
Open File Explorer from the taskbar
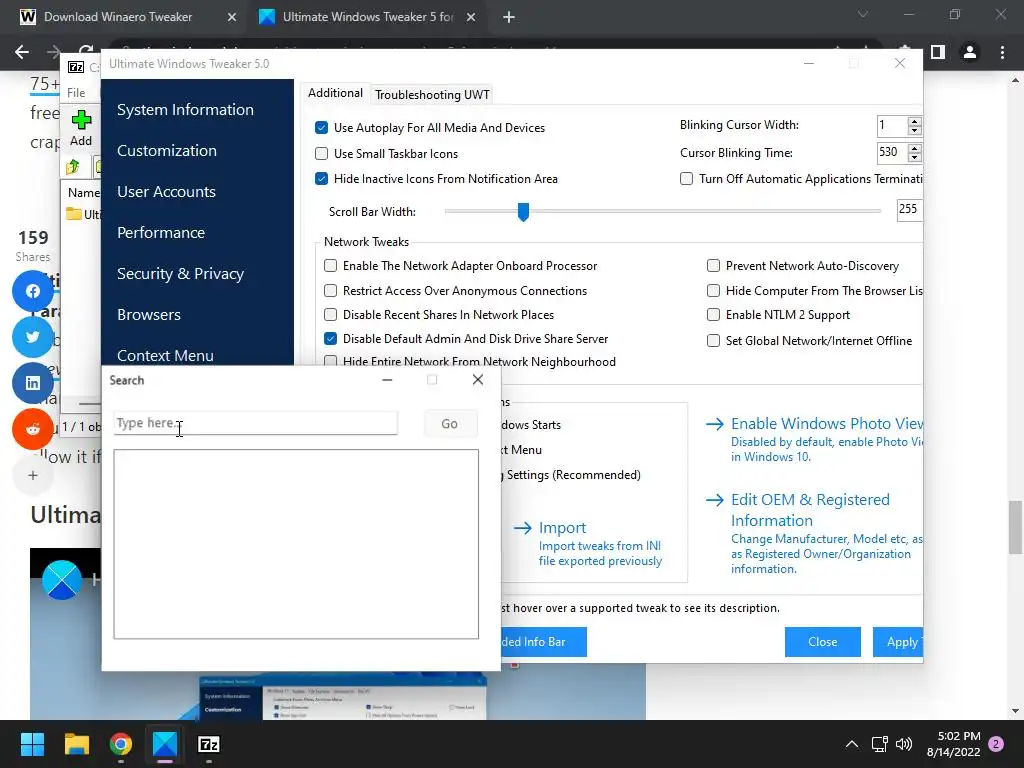76,744
